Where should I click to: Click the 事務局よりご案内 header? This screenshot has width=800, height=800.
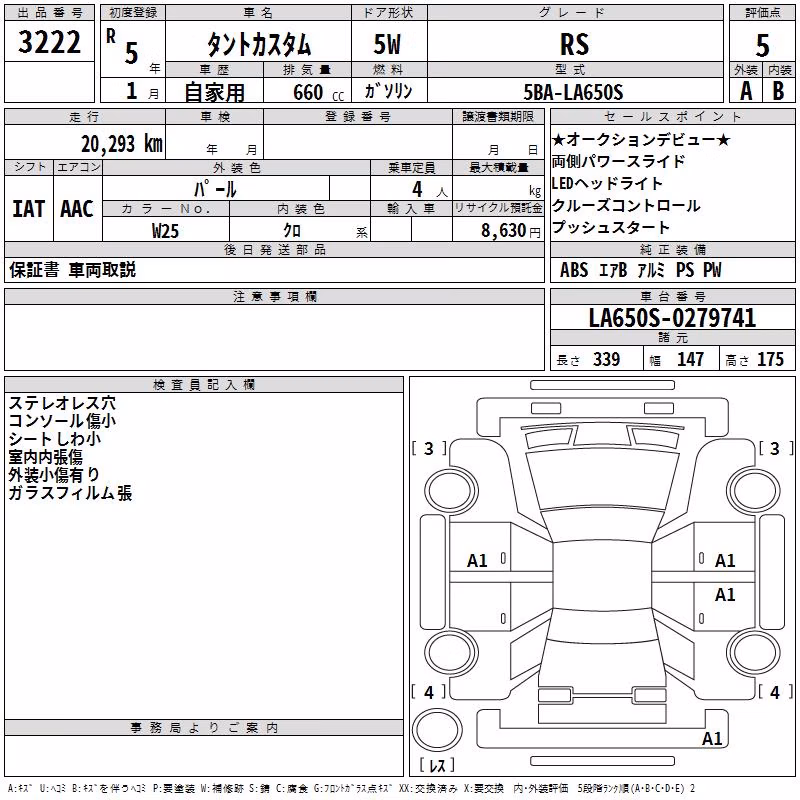(x=204, y=728)
